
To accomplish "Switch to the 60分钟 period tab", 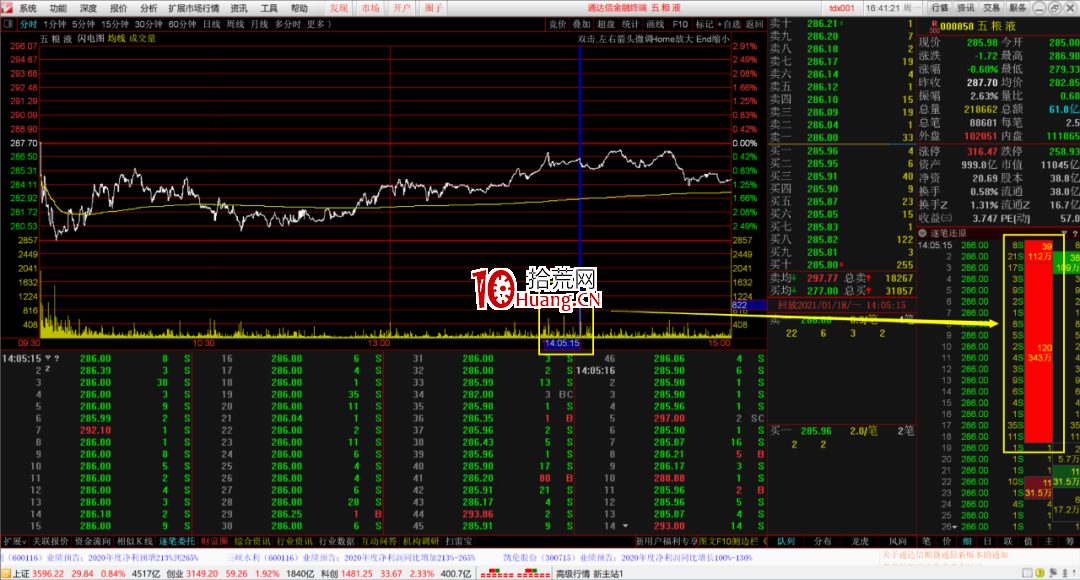I will (x=182, y=24).
